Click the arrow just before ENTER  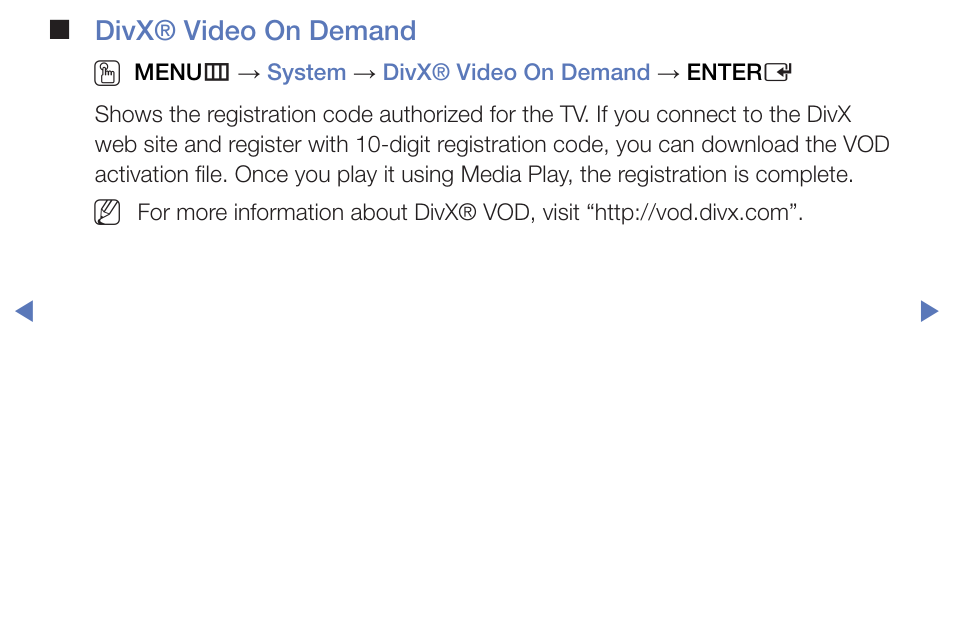coord(668,74)
